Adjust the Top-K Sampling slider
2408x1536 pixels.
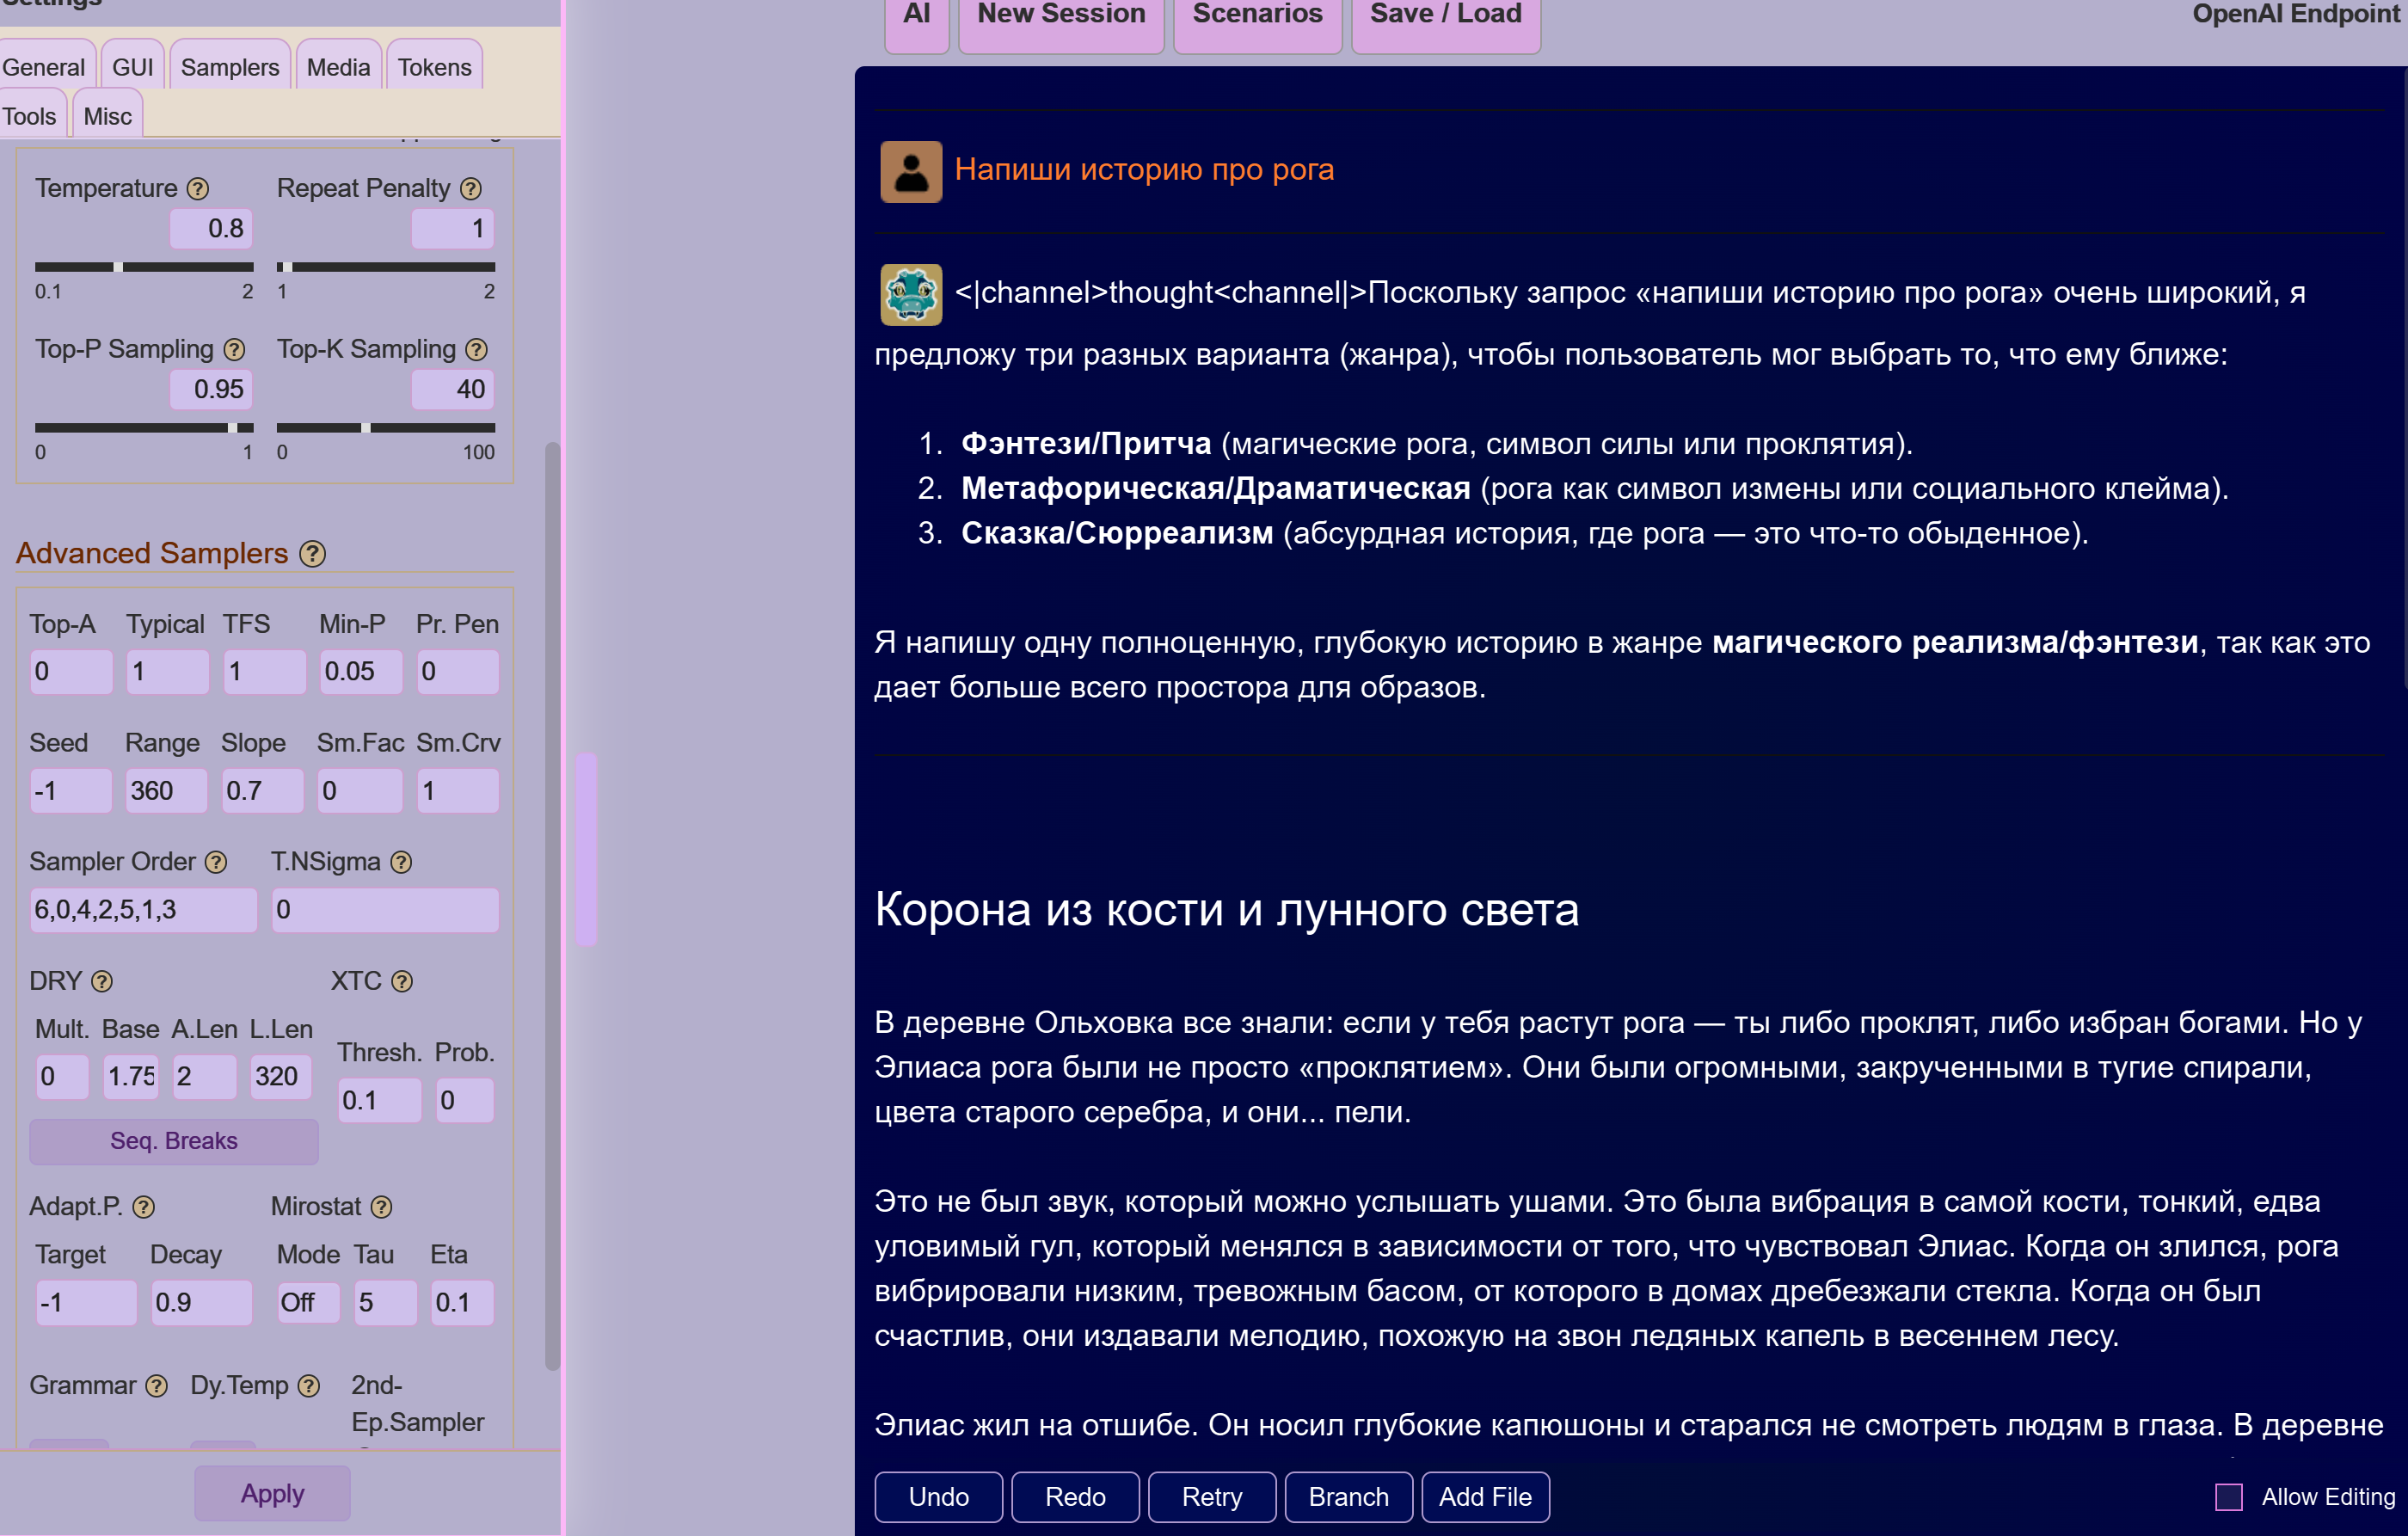(x=386, y=428)
